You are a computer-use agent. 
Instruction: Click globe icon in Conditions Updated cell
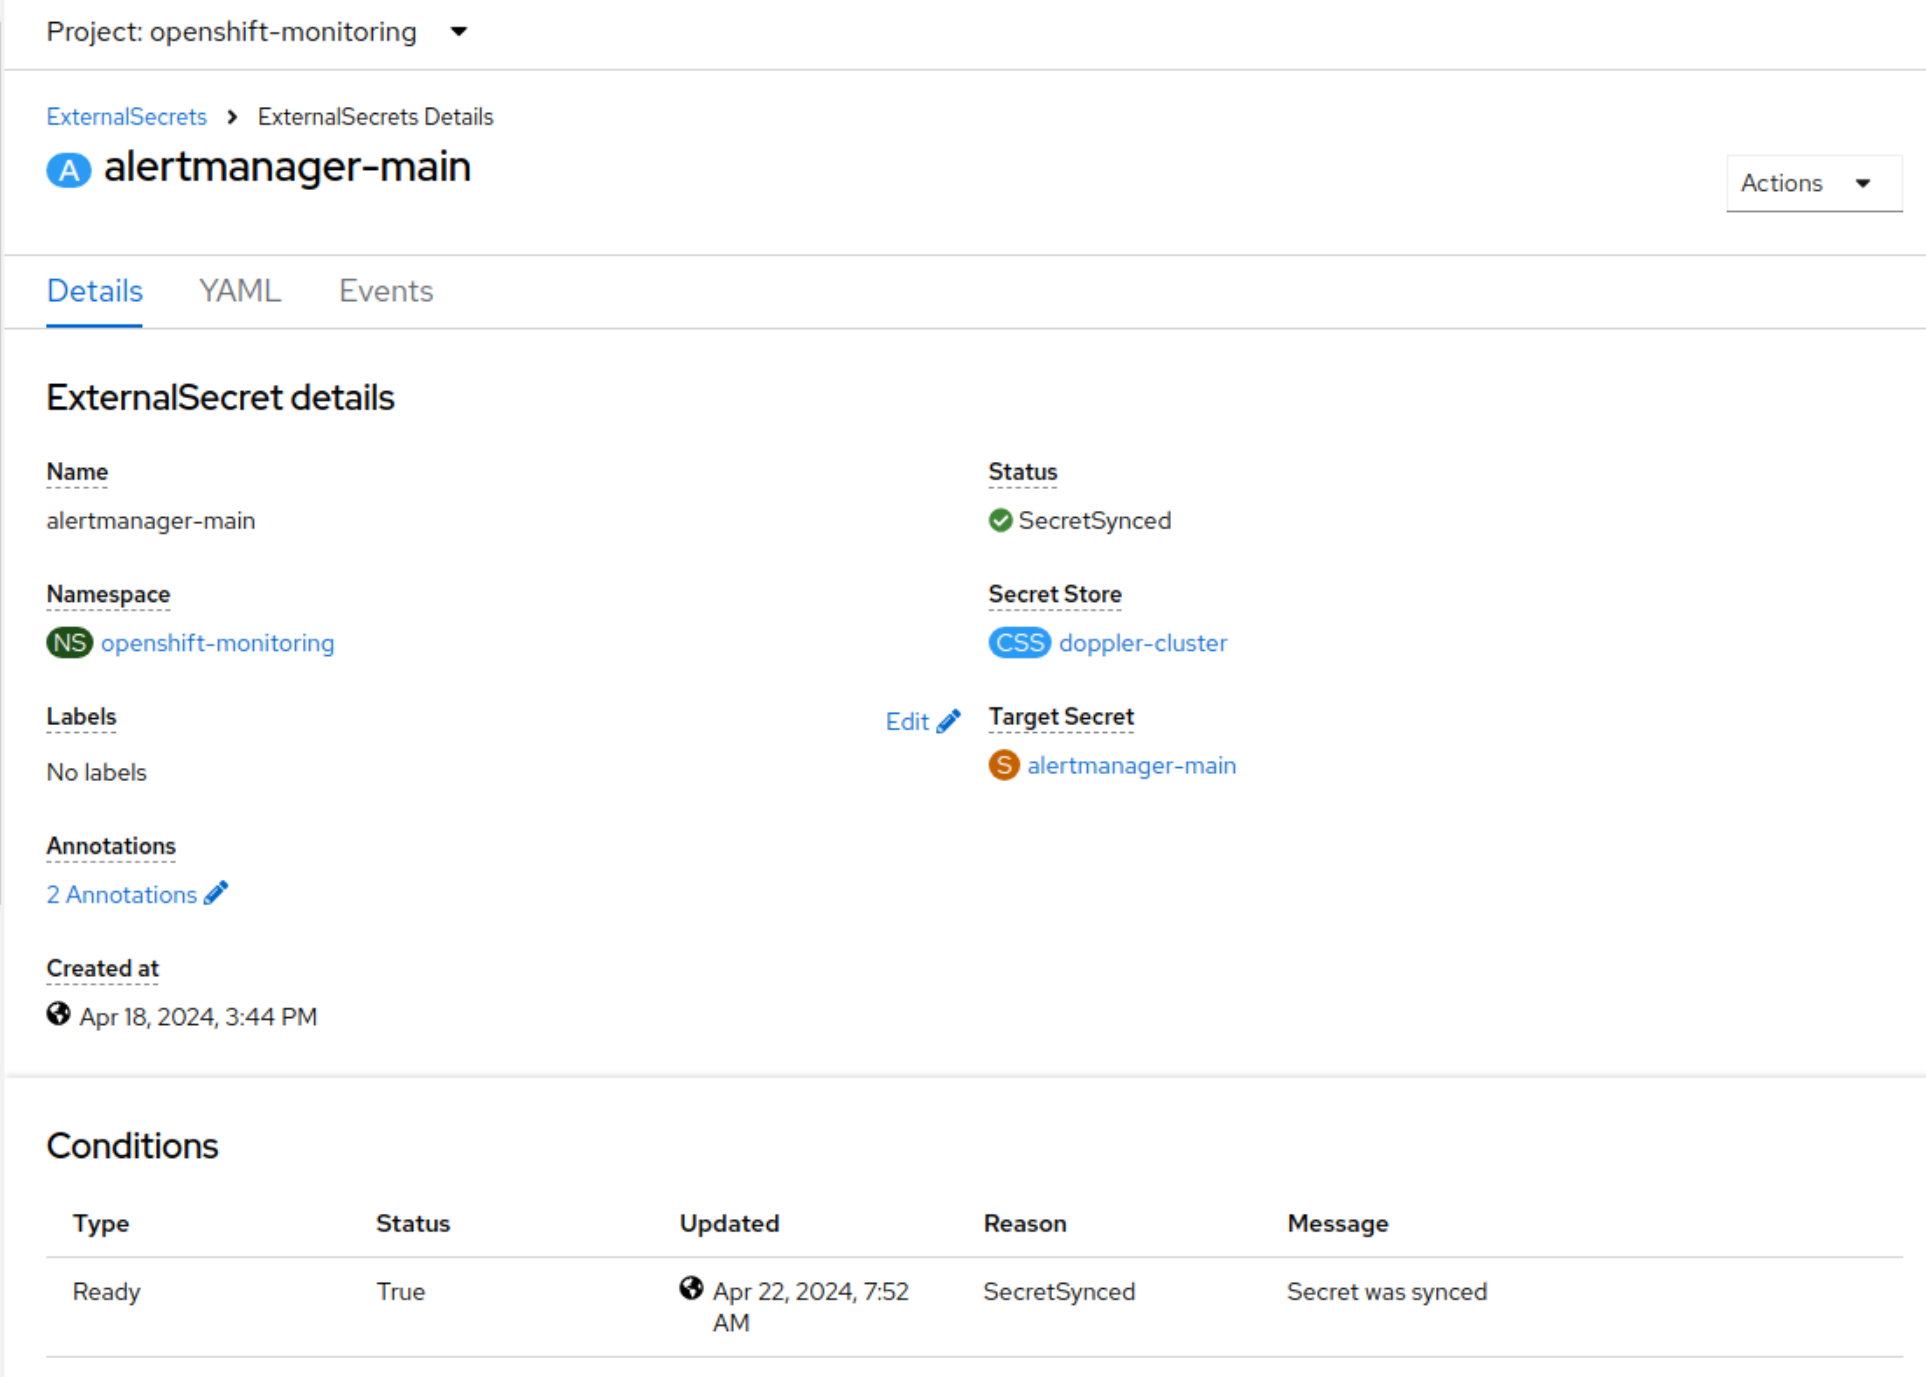(x=691, y=1288)
